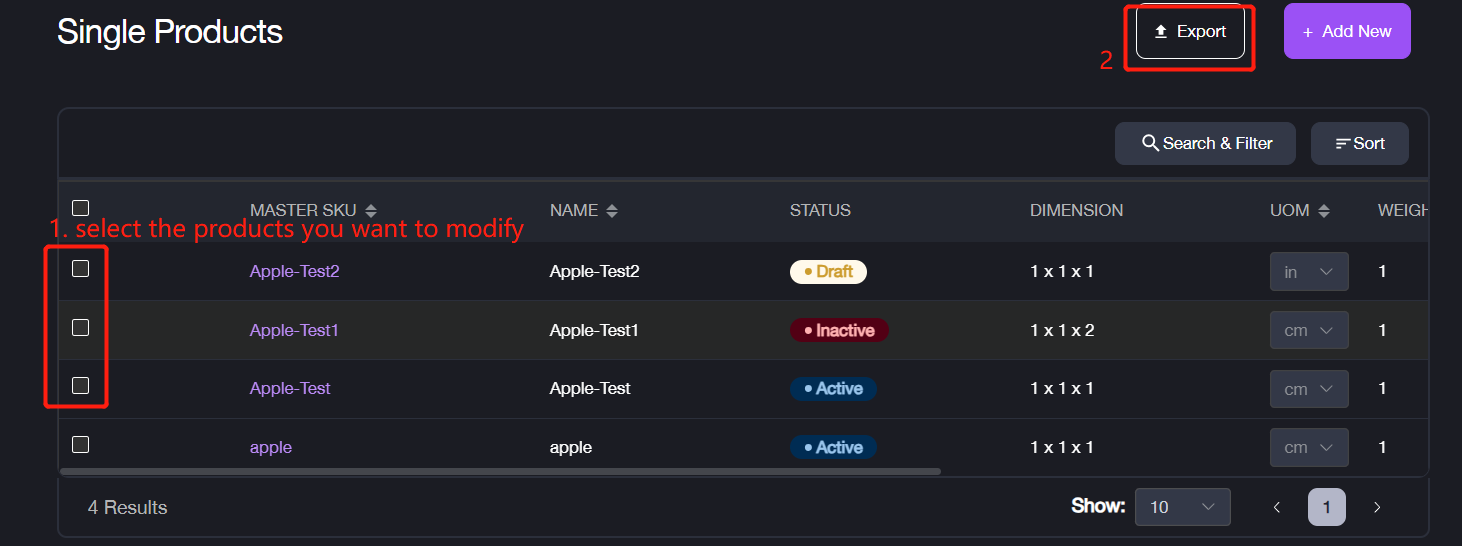Sort by the NAME column arrows

(612, 211)
